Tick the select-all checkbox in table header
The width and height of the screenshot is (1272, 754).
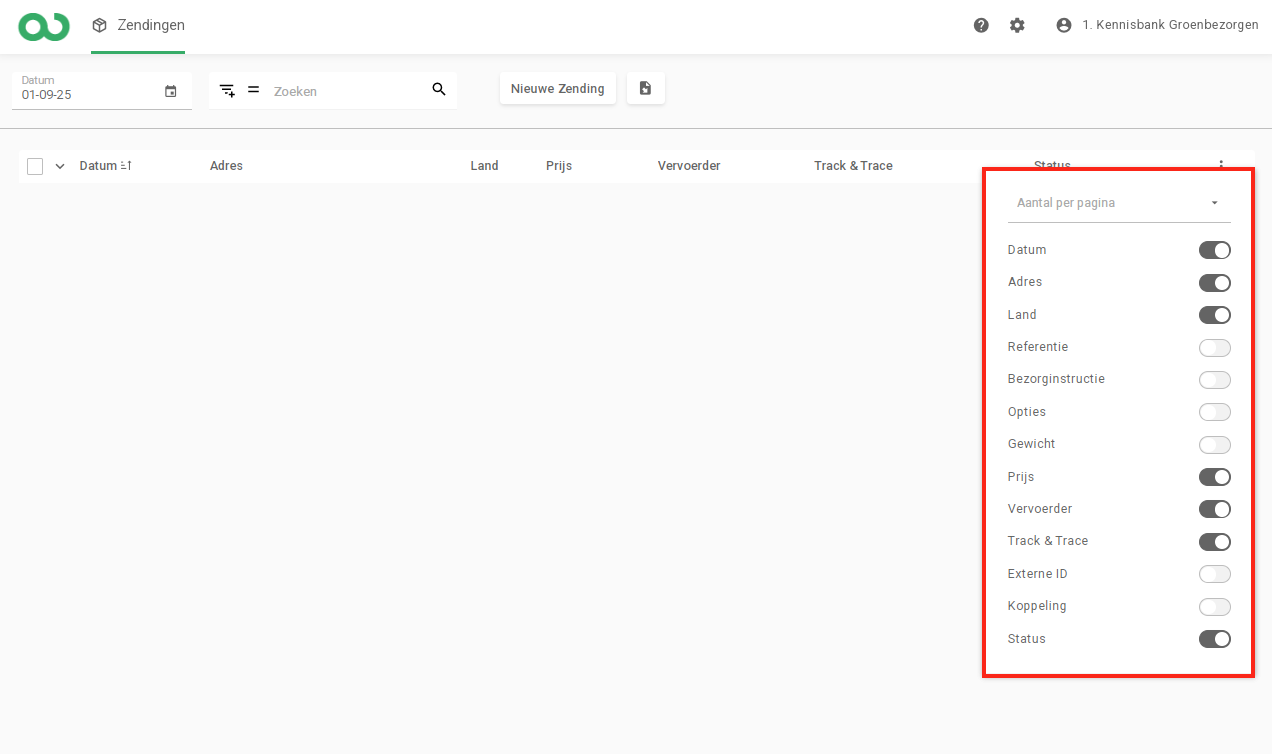tap(35, 167)
